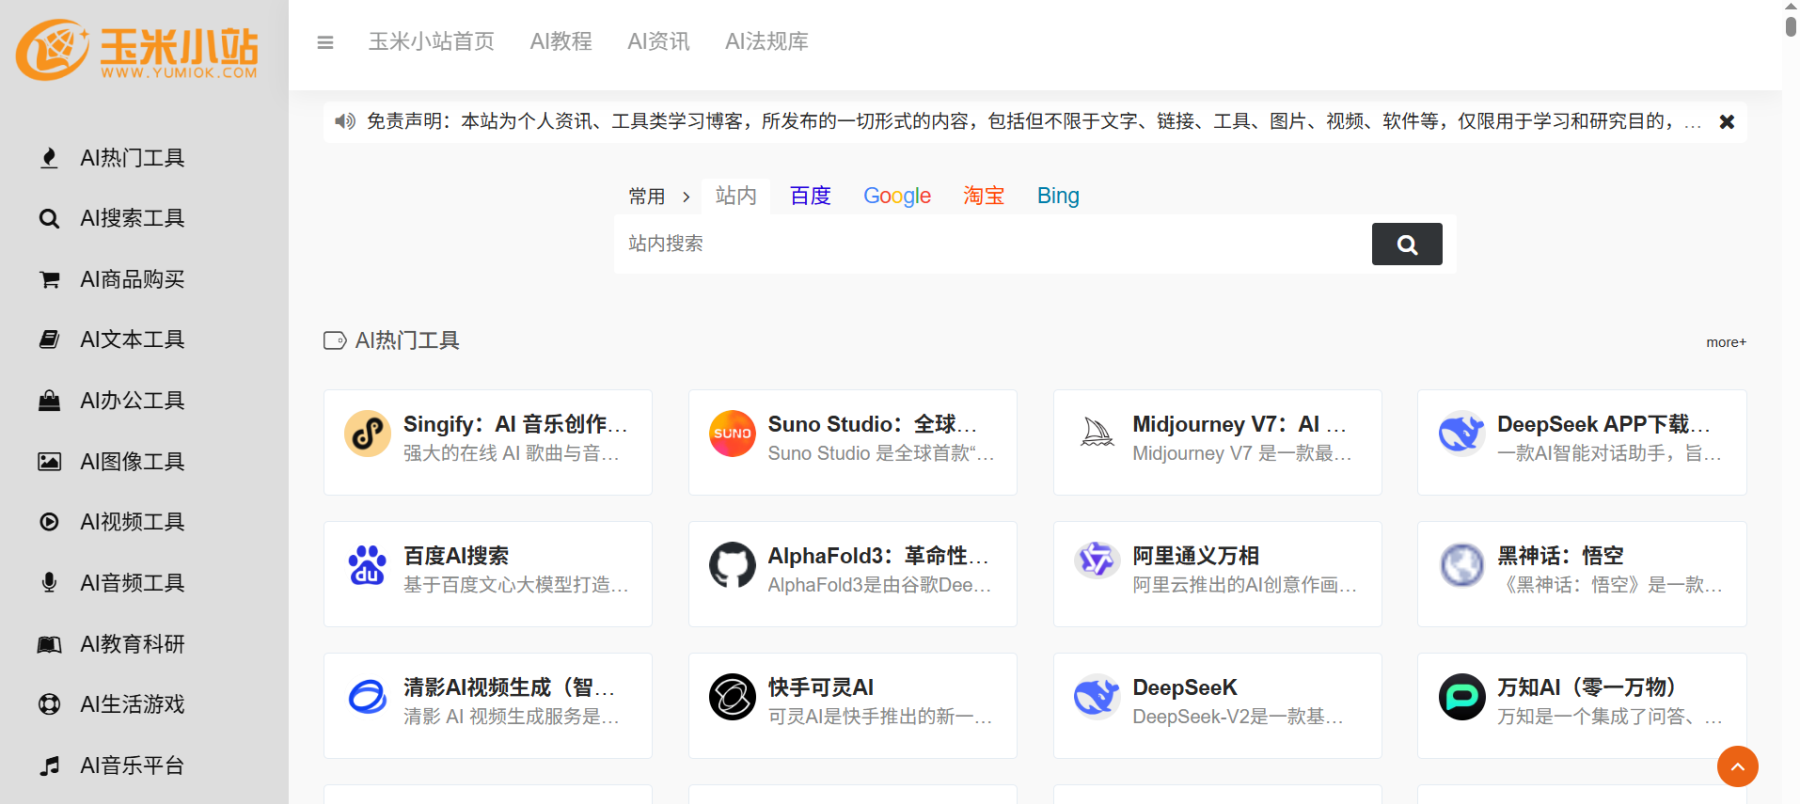Click the Midjourney V7 sailboat icon
1800x804 pixels.
1097,433
